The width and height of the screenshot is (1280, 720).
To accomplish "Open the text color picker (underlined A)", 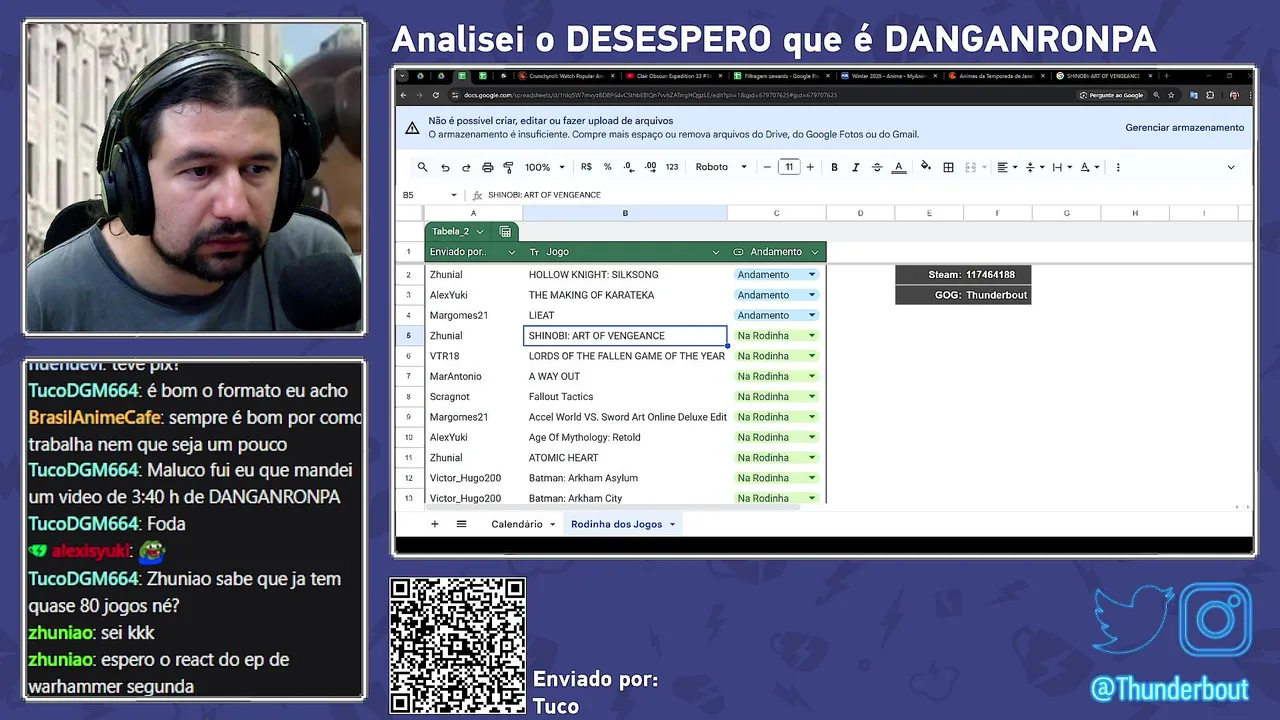I will [x=898, y=167].
